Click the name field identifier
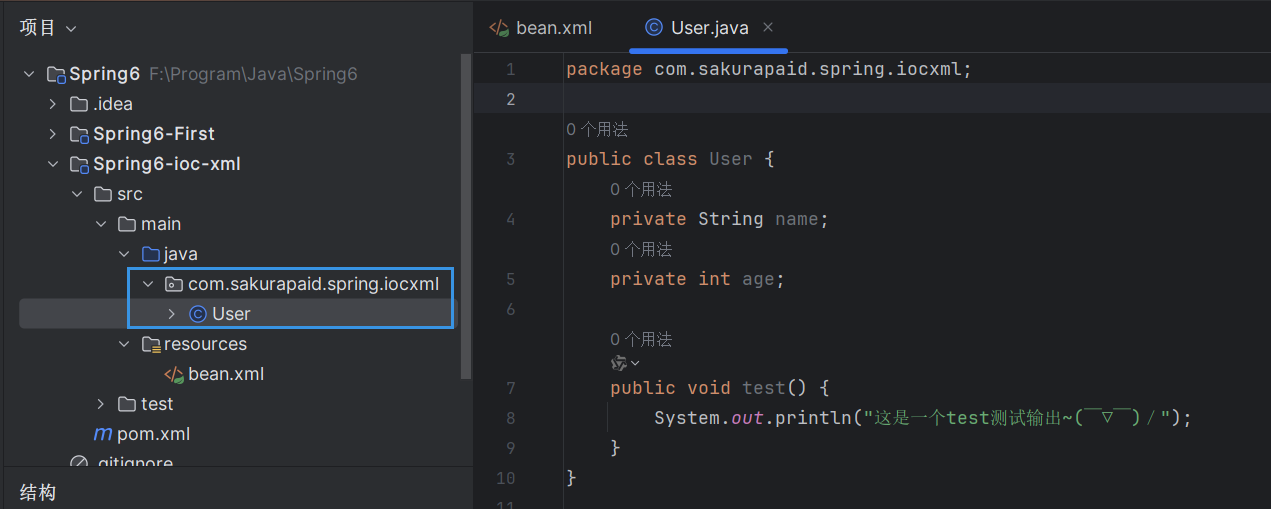Screen dimensions: 1271x509 point(797,219)
